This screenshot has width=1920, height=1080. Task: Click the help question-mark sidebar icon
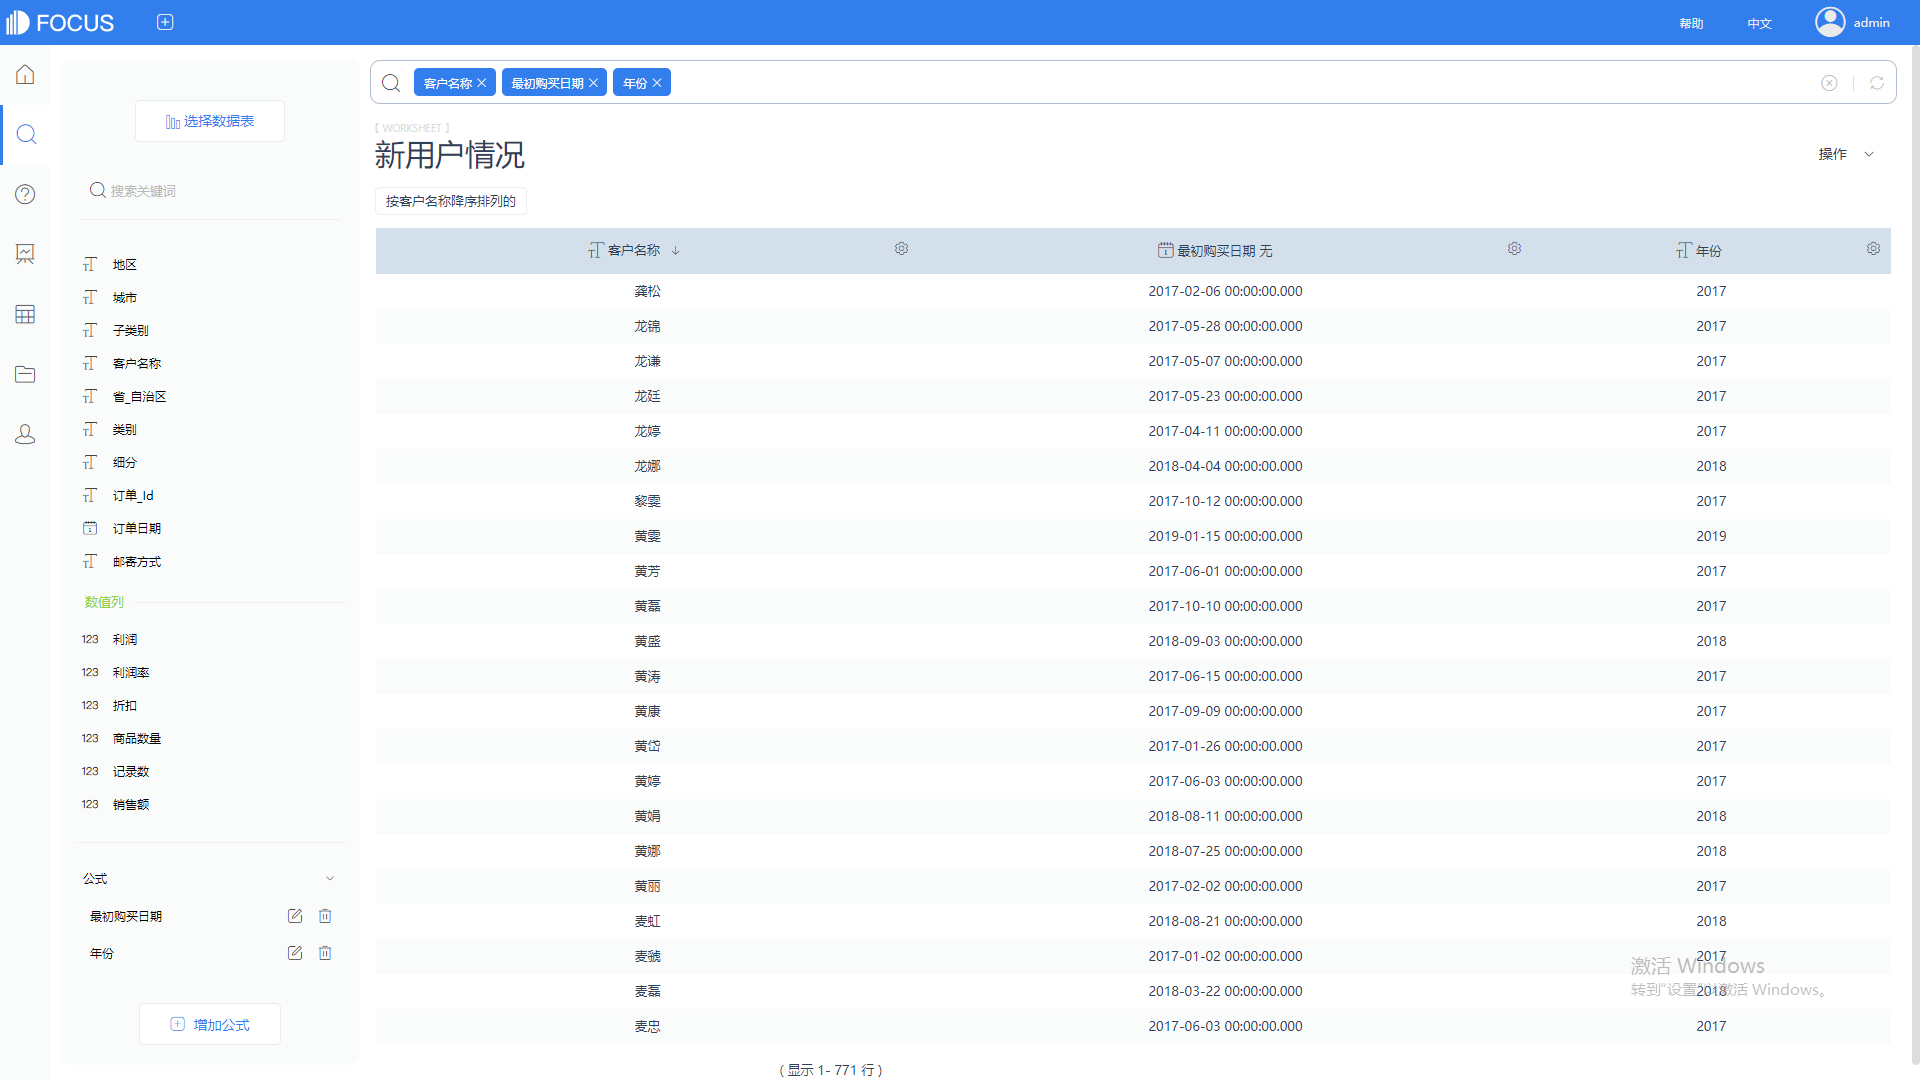coord(25,194)
